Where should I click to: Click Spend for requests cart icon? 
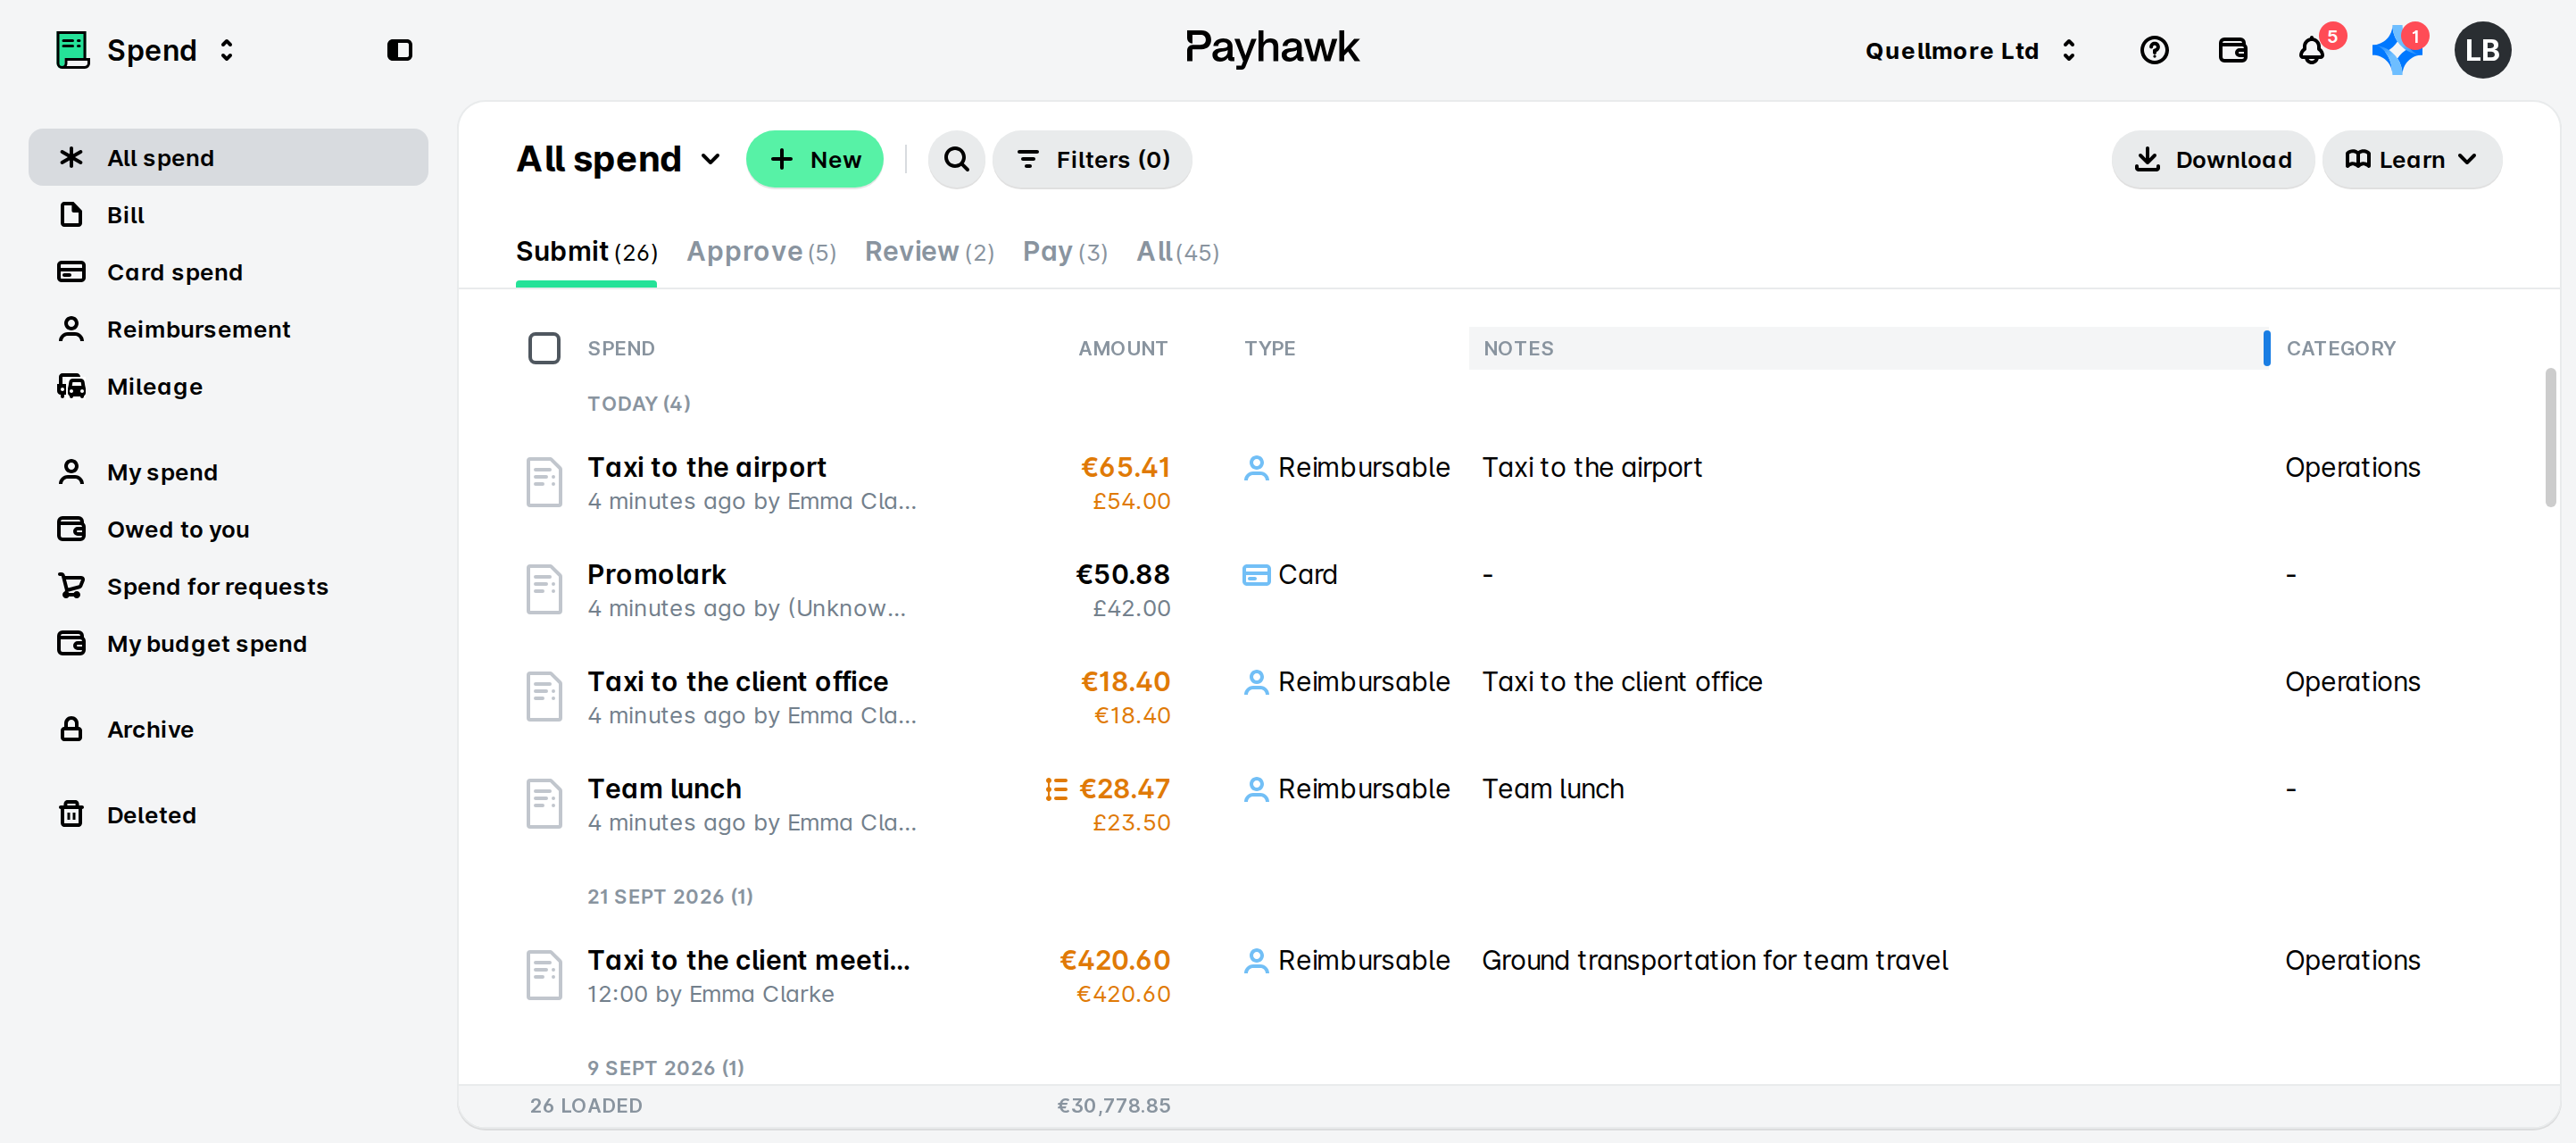click(71, 586)
